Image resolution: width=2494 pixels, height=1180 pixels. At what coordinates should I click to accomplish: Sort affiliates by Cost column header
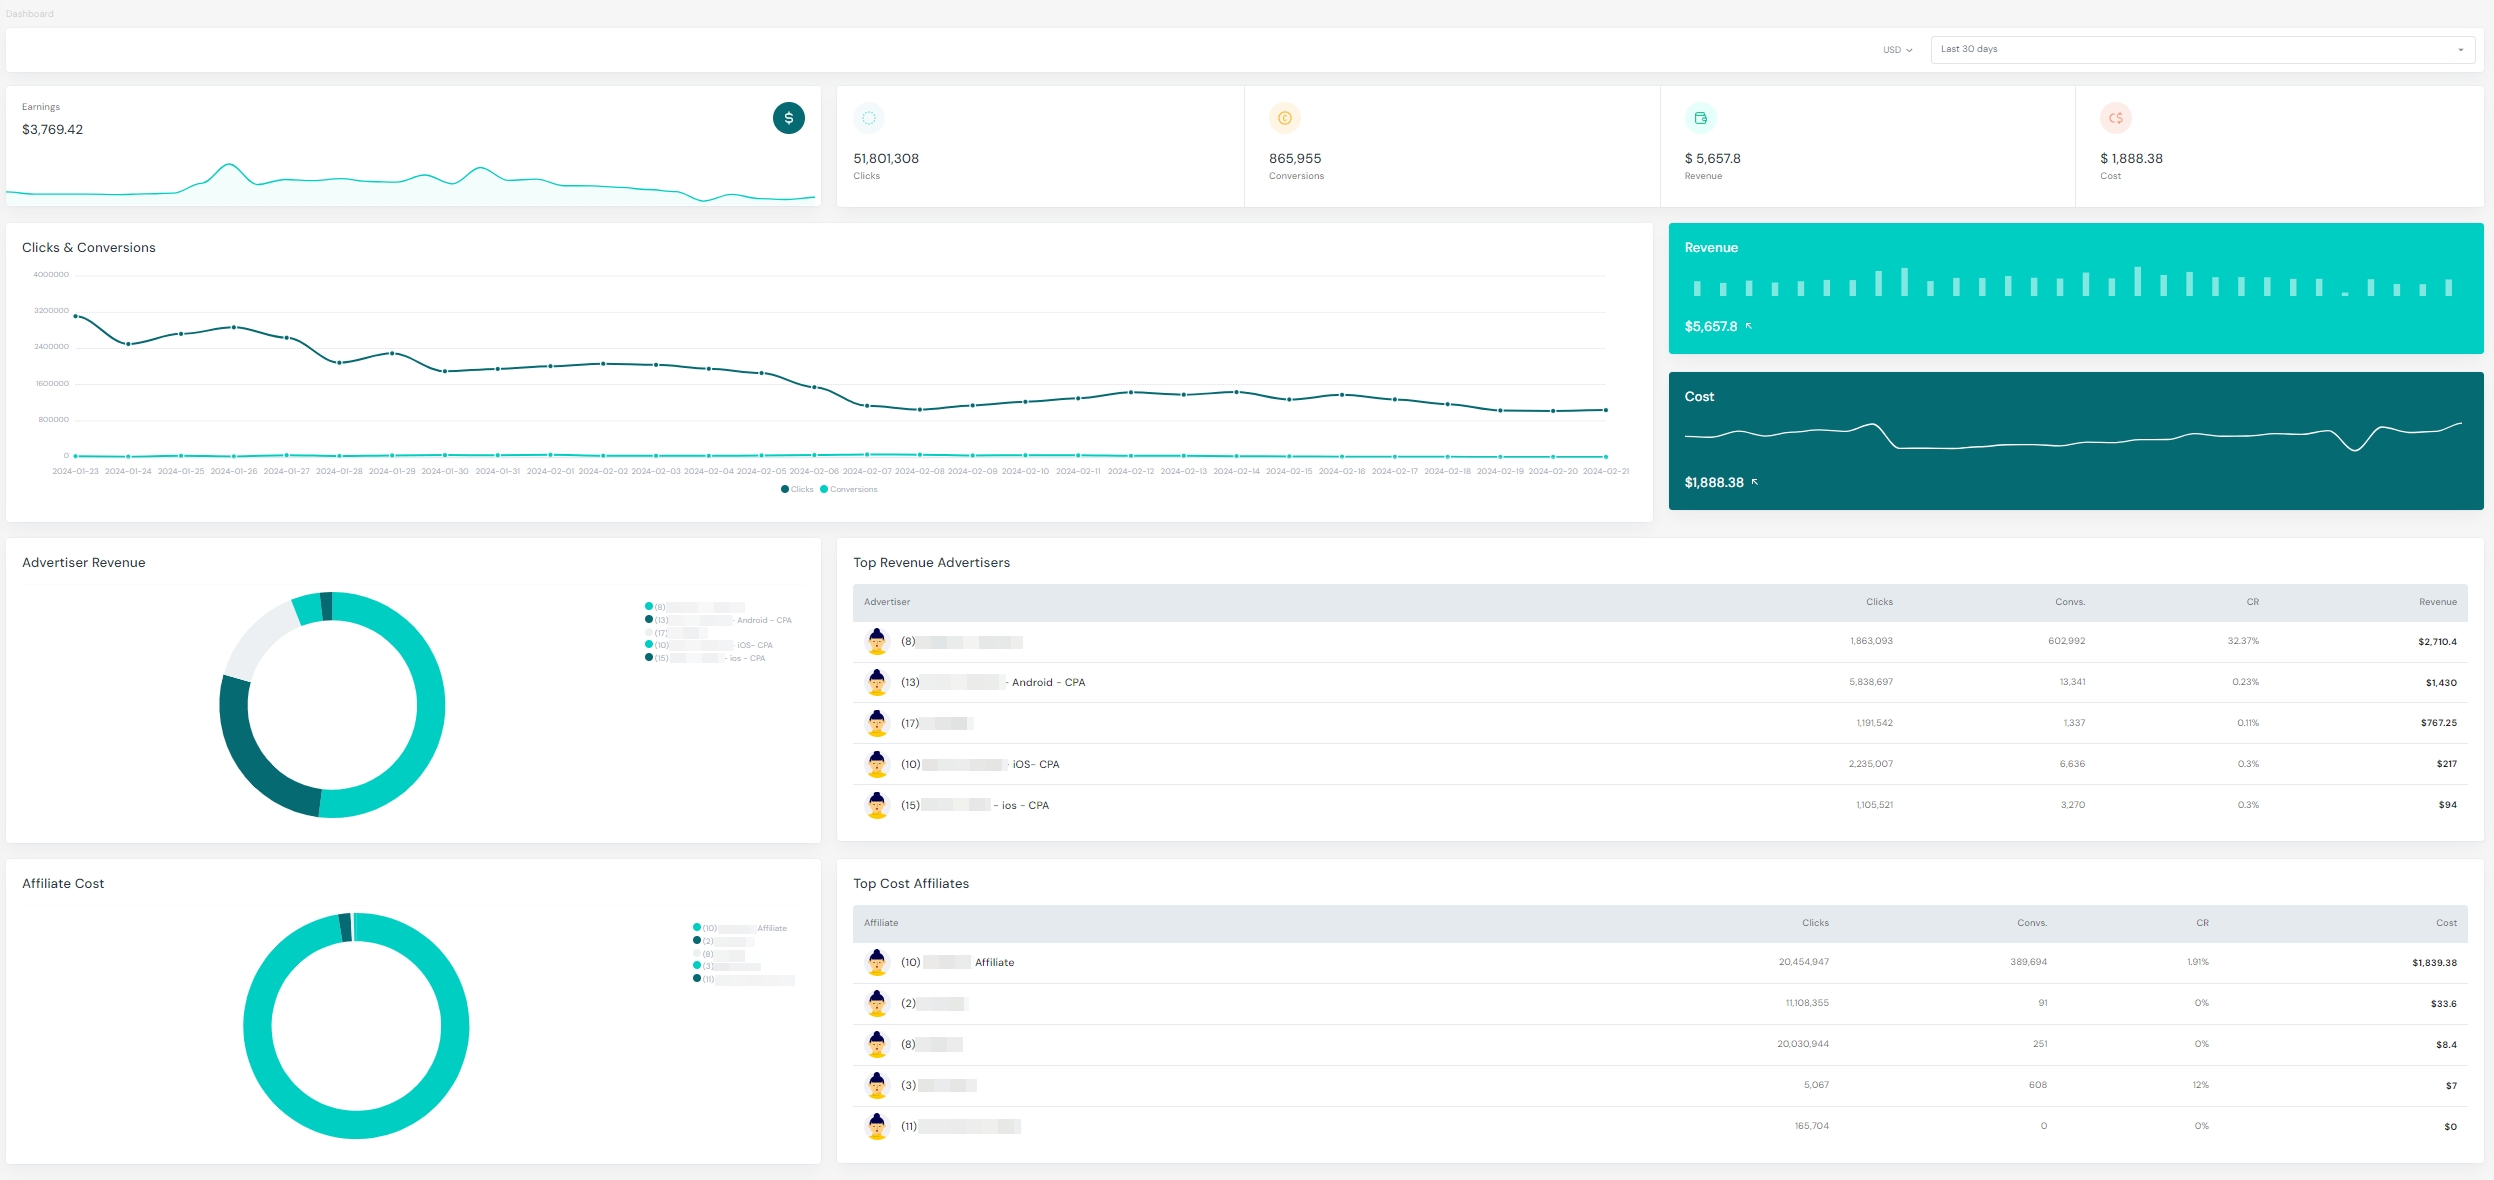[x=2446, y=923]
